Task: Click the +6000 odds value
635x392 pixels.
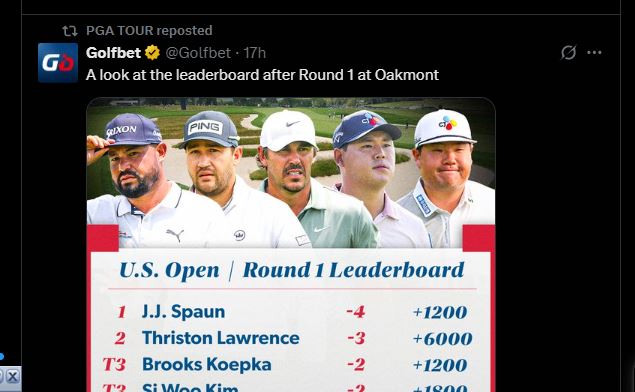Action: 442,339
